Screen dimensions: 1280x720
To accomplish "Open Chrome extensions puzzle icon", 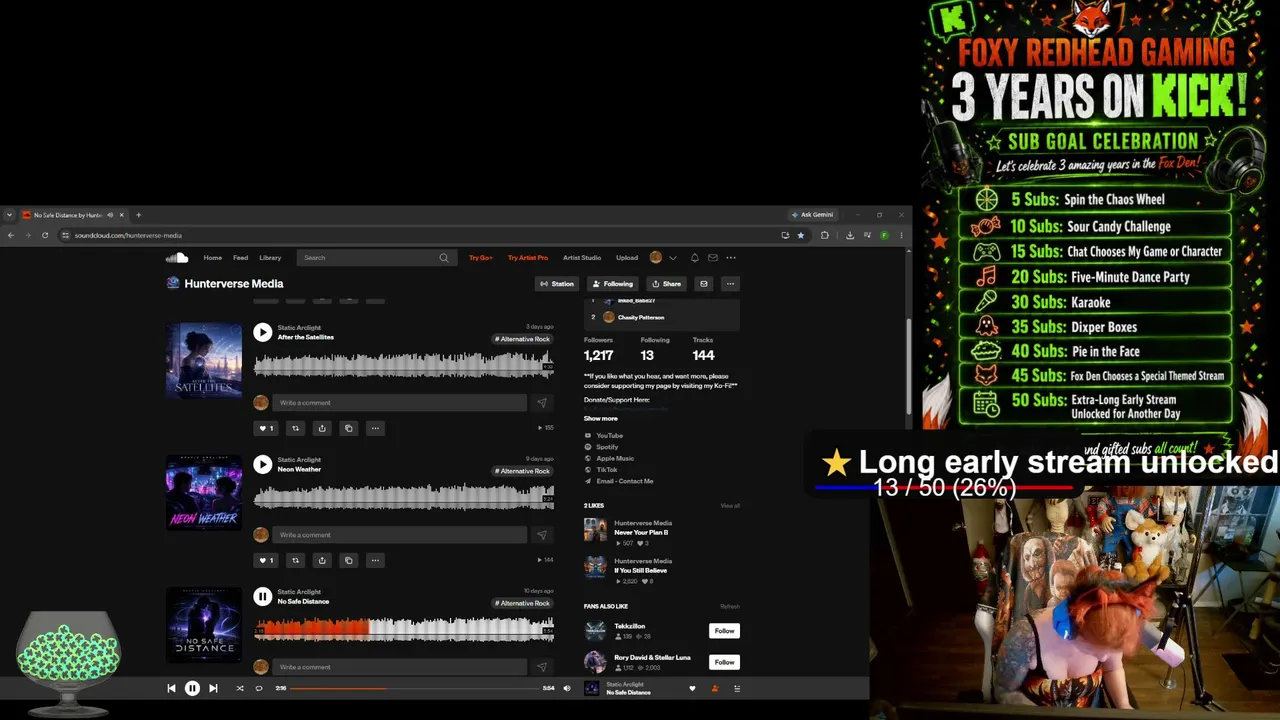I will click(x=825, y=235).
